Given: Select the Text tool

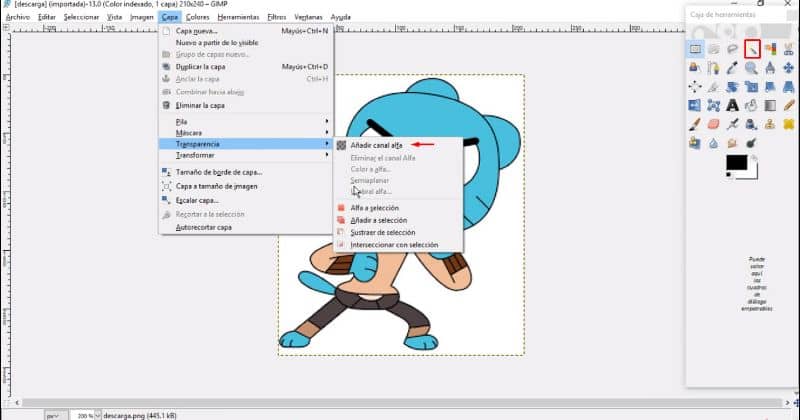Looking at the screenshot, I should 733,105.
